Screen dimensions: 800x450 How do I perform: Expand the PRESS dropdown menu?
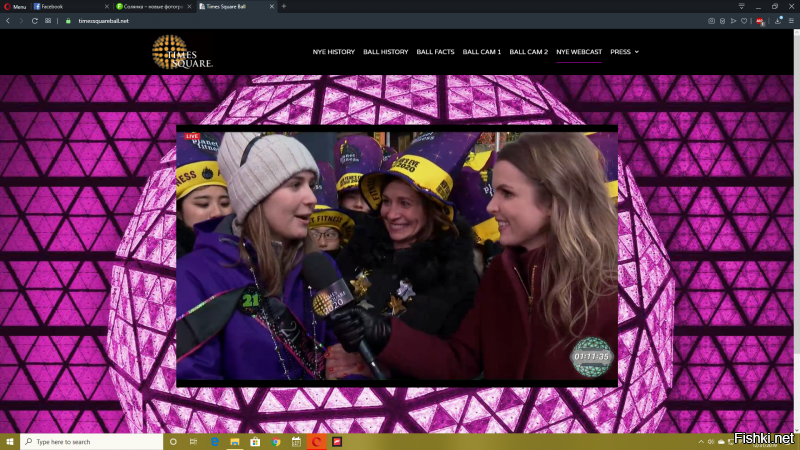pyautogui.click(x=624, y=52)
